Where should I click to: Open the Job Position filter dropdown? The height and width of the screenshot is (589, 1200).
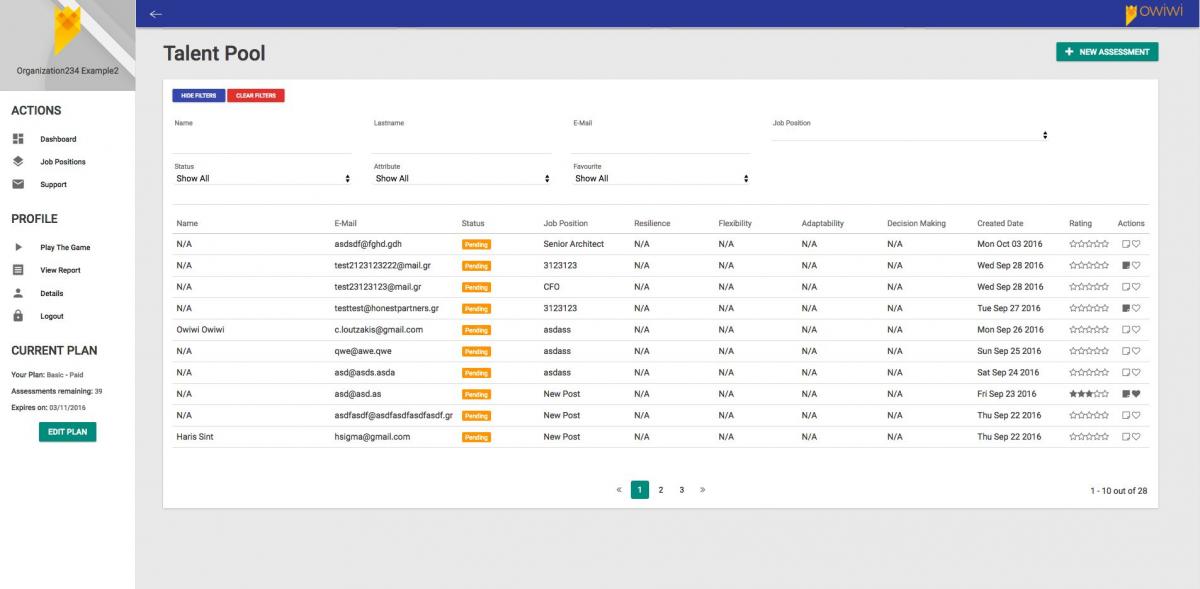[909, 135]
